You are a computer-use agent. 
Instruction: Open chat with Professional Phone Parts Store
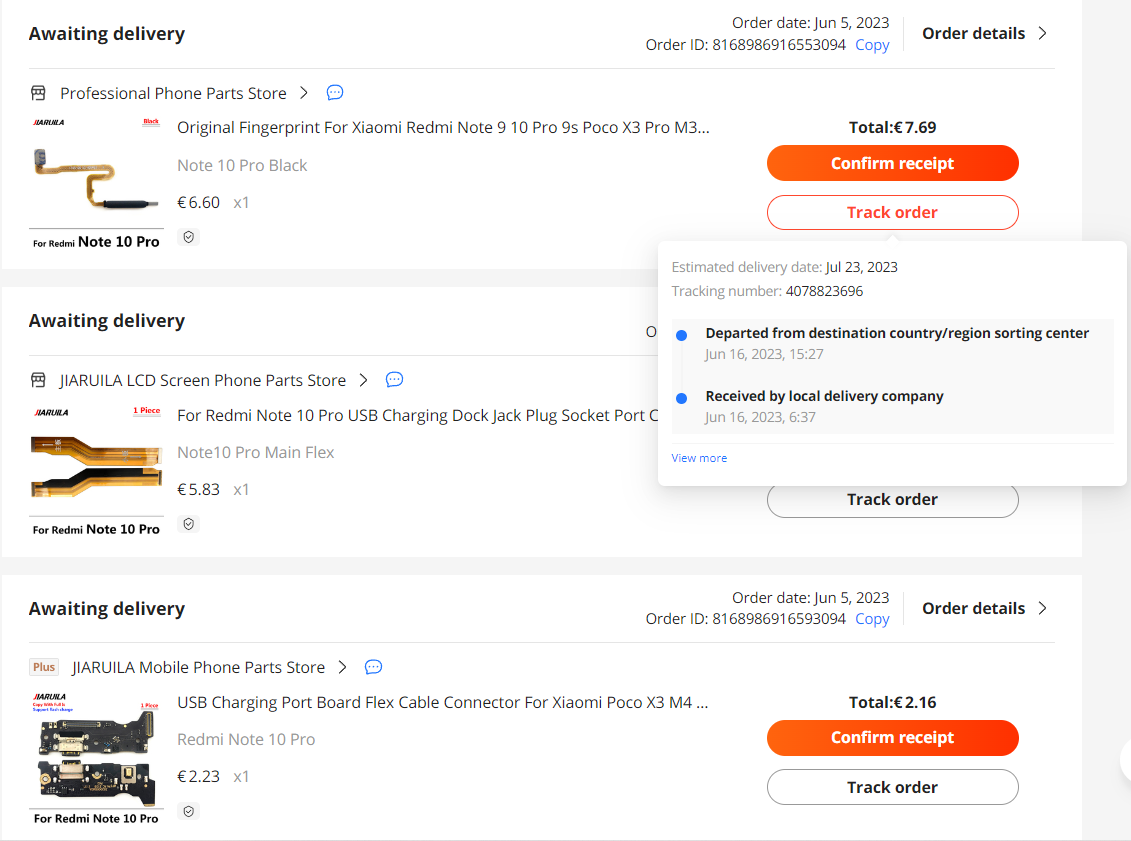pyautogui.click(x=335, y=92)
